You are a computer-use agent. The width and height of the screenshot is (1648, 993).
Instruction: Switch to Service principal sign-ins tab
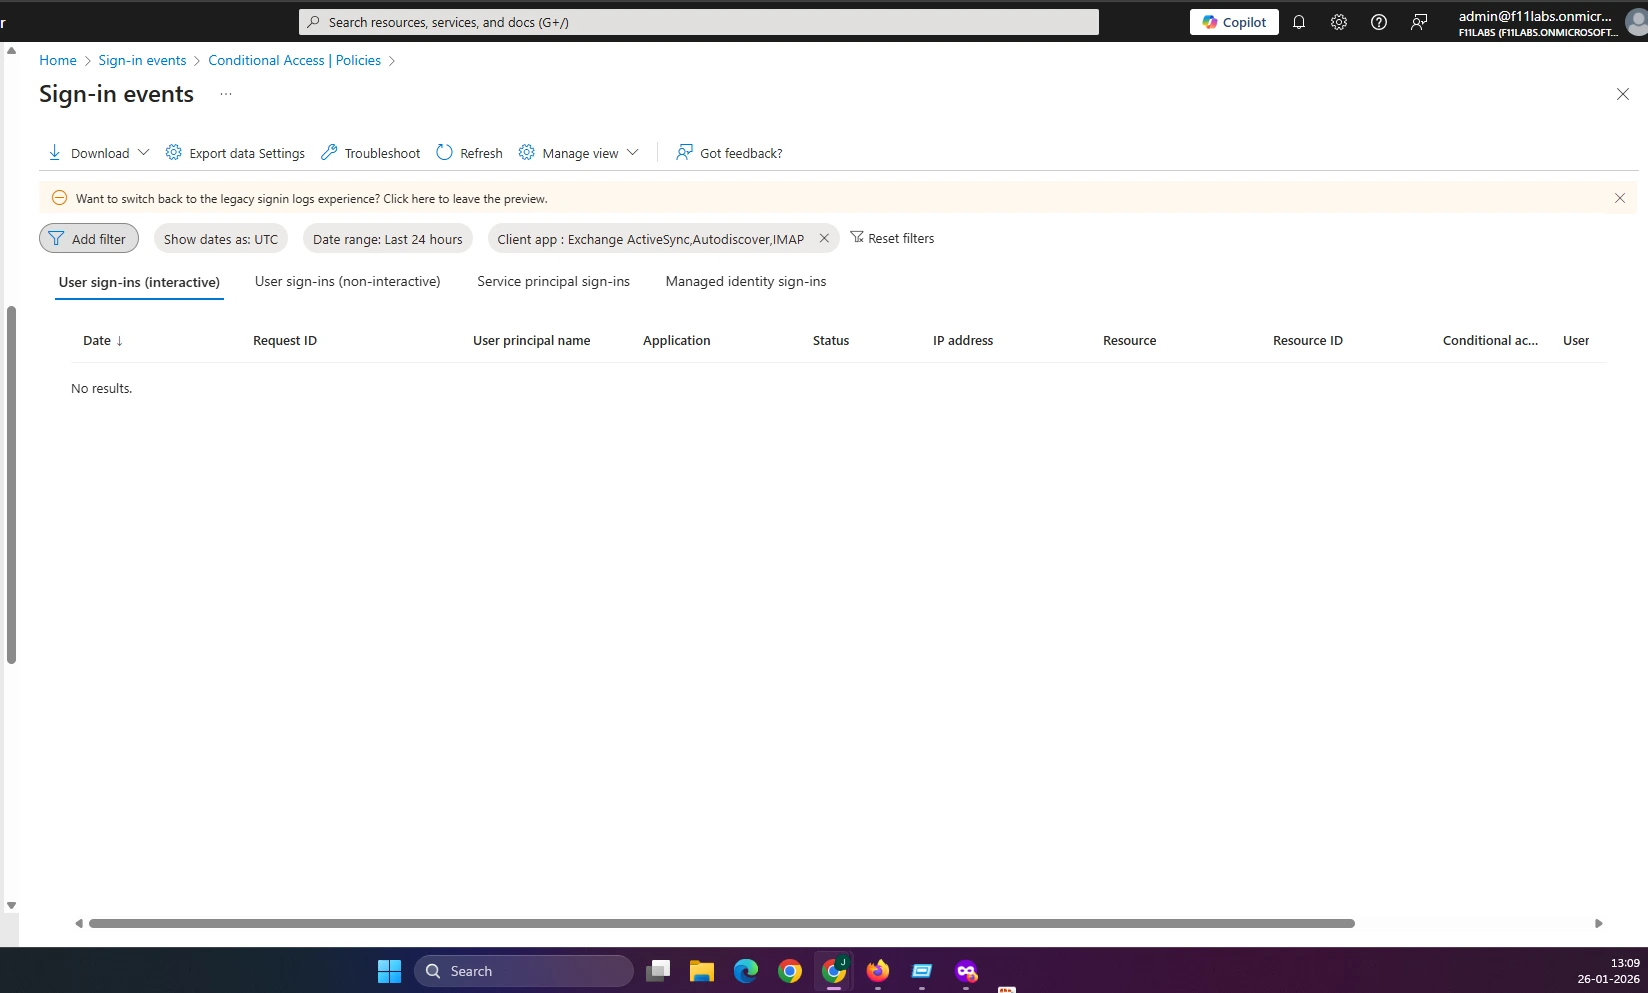[x=553, y=282]
